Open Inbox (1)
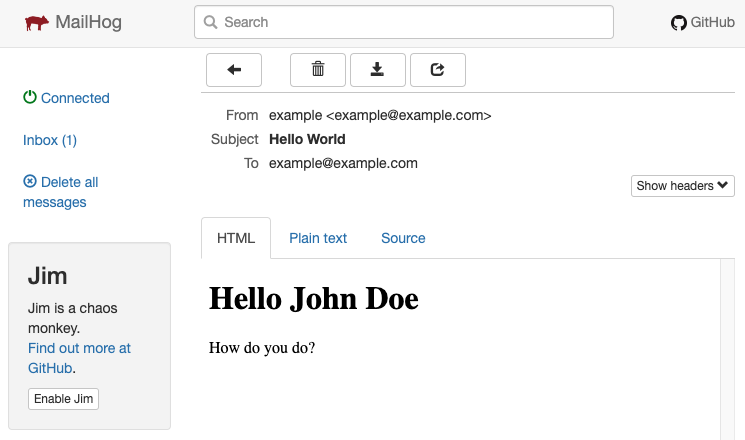 tap(50, 140)
